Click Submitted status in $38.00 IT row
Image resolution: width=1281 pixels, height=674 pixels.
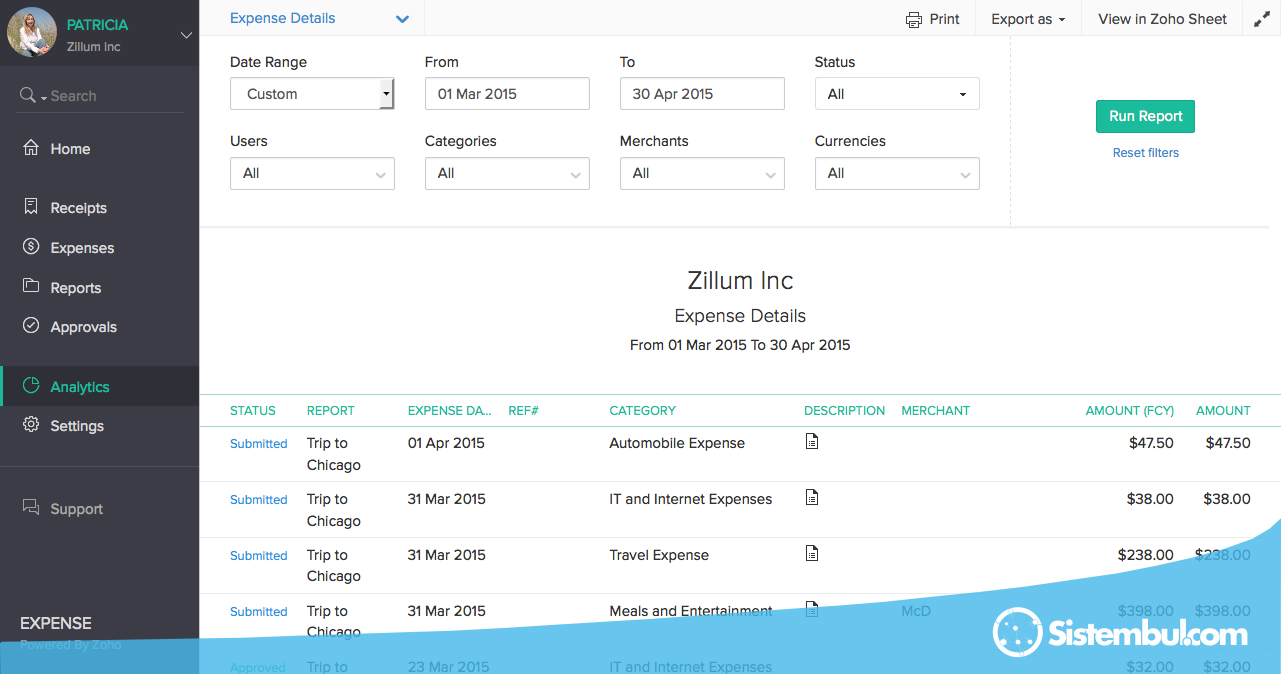coord(258,500)
